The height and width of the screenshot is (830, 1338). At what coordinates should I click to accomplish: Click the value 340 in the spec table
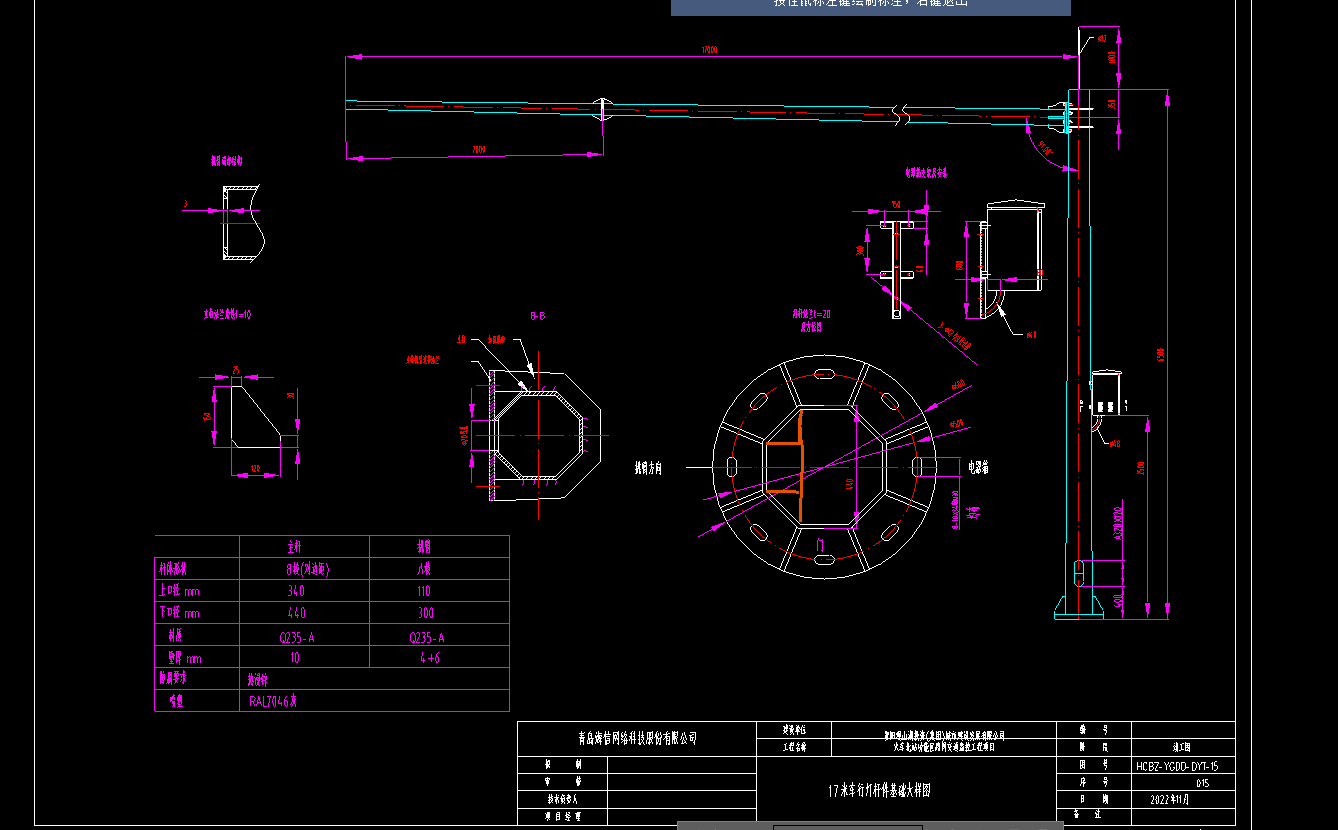(x=296, y=591)
